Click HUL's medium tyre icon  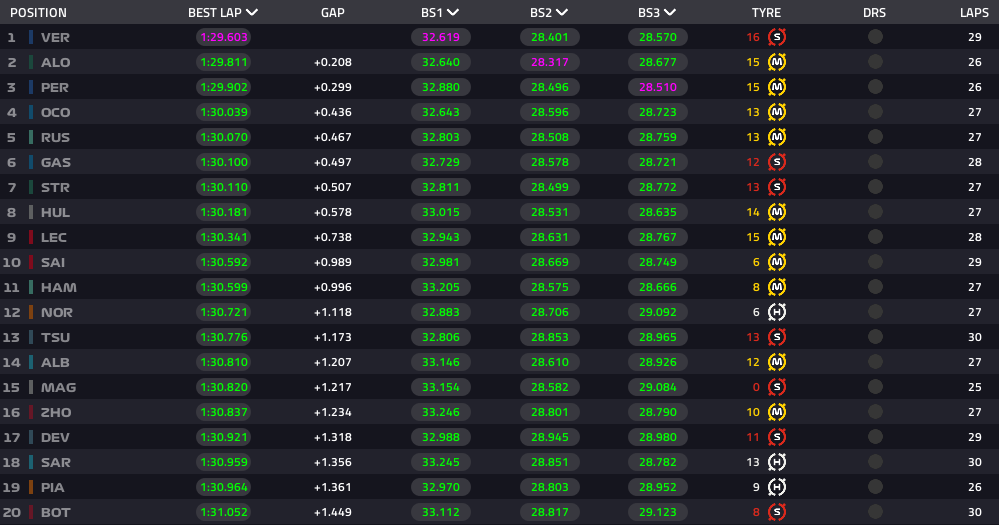(776, 212)
